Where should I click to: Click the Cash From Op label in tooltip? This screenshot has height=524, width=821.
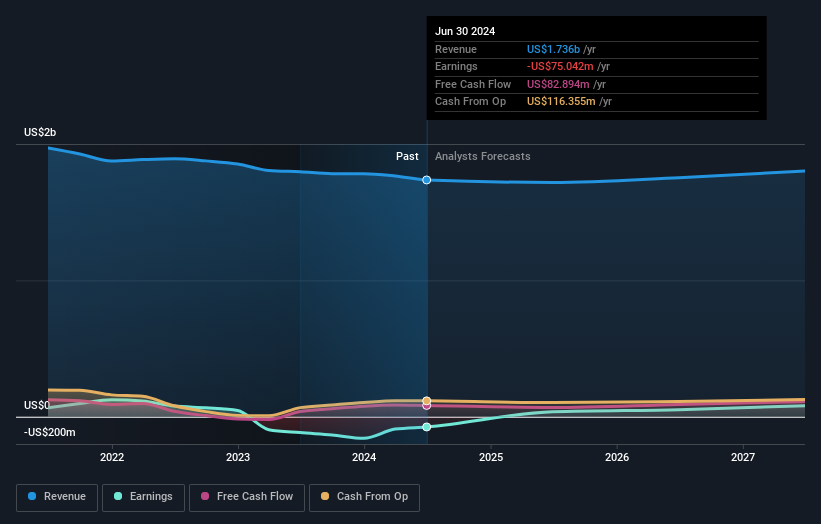coord(471,102)
